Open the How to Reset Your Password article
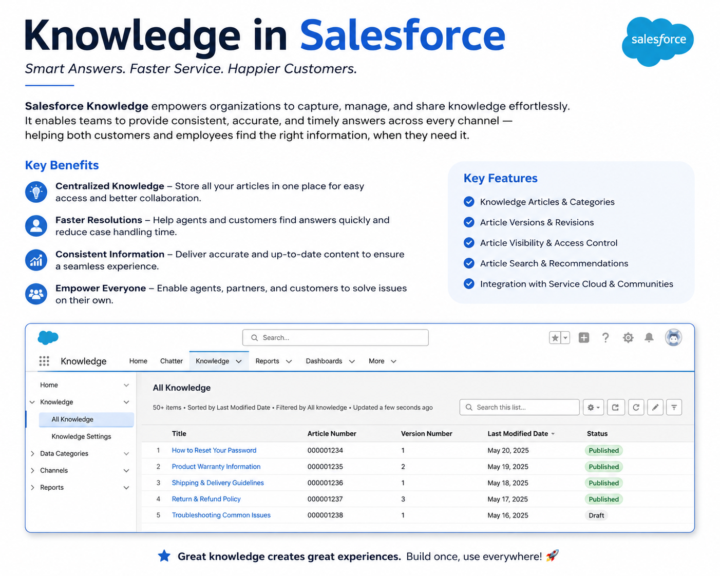The image size is (720, 576). click(214, 451)
